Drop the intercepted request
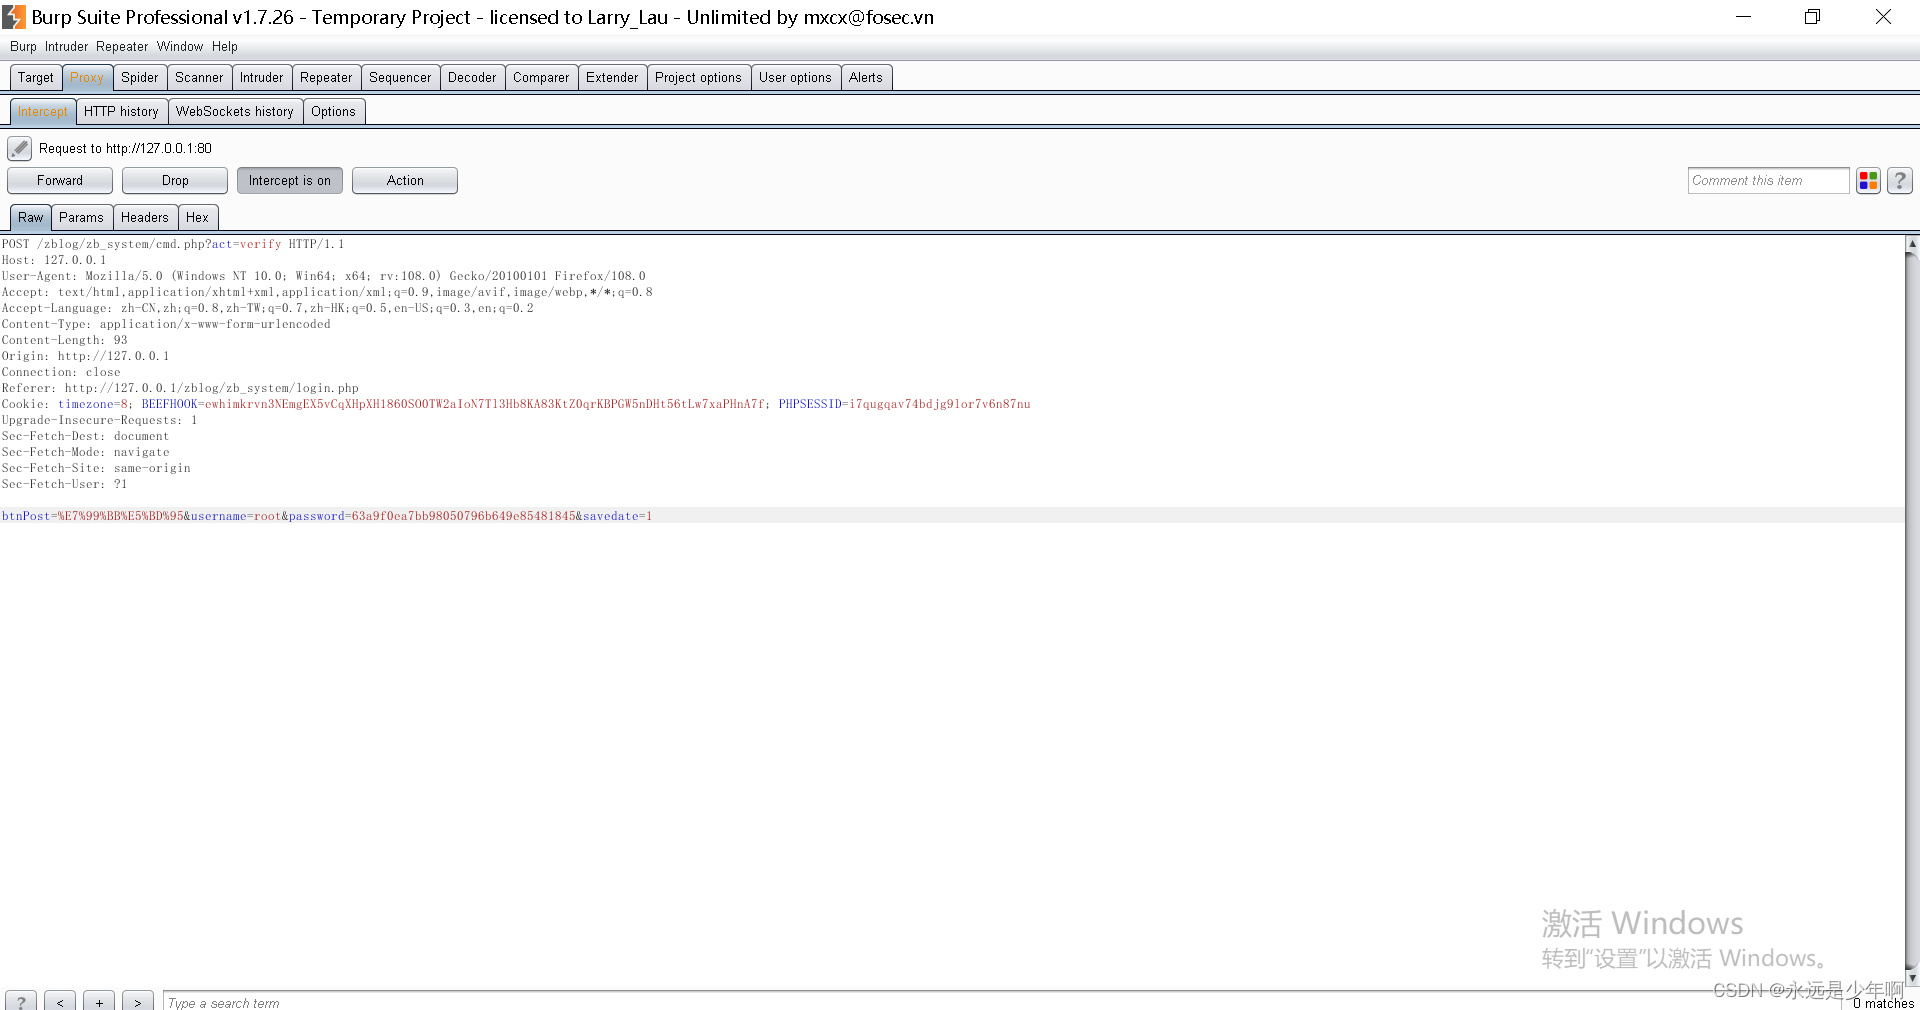Screen dimensions: 1920x1010 click(x=175, y=181)
